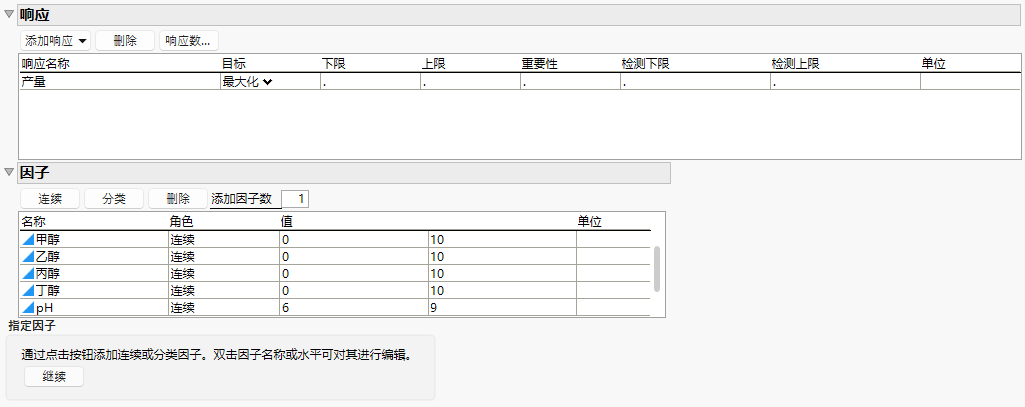Click the blue triangle icon beside 丙醇

click(28, 273)
